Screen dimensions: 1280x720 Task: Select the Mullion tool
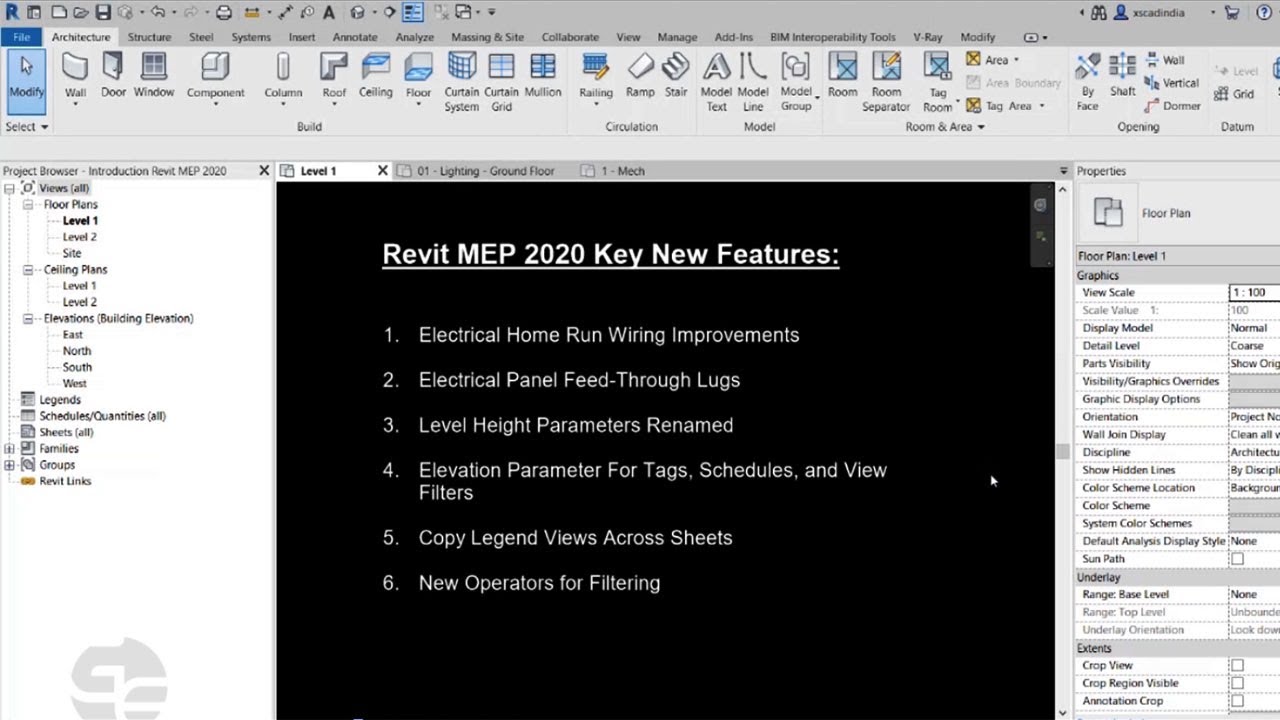coord(543,76)
